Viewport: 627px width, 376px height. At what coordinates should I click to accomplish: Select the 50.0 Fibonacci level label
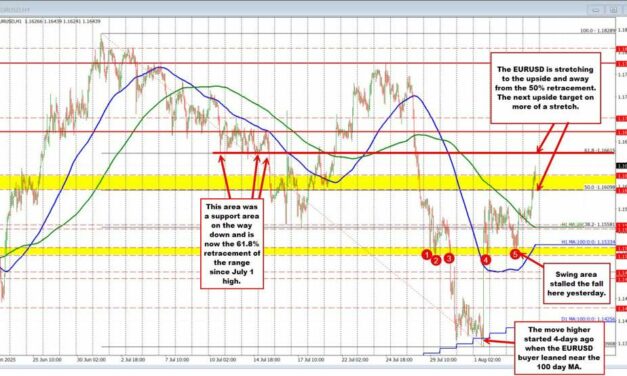coord(599,187)
